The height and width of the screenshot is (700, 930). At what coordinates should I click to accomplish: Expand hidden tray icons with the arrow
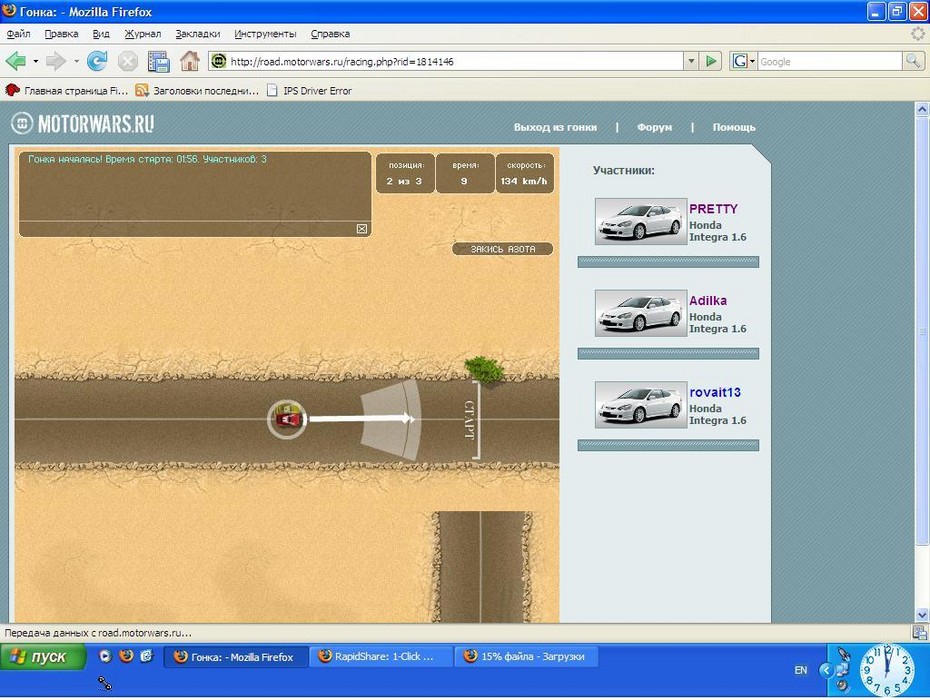point(826,670)
